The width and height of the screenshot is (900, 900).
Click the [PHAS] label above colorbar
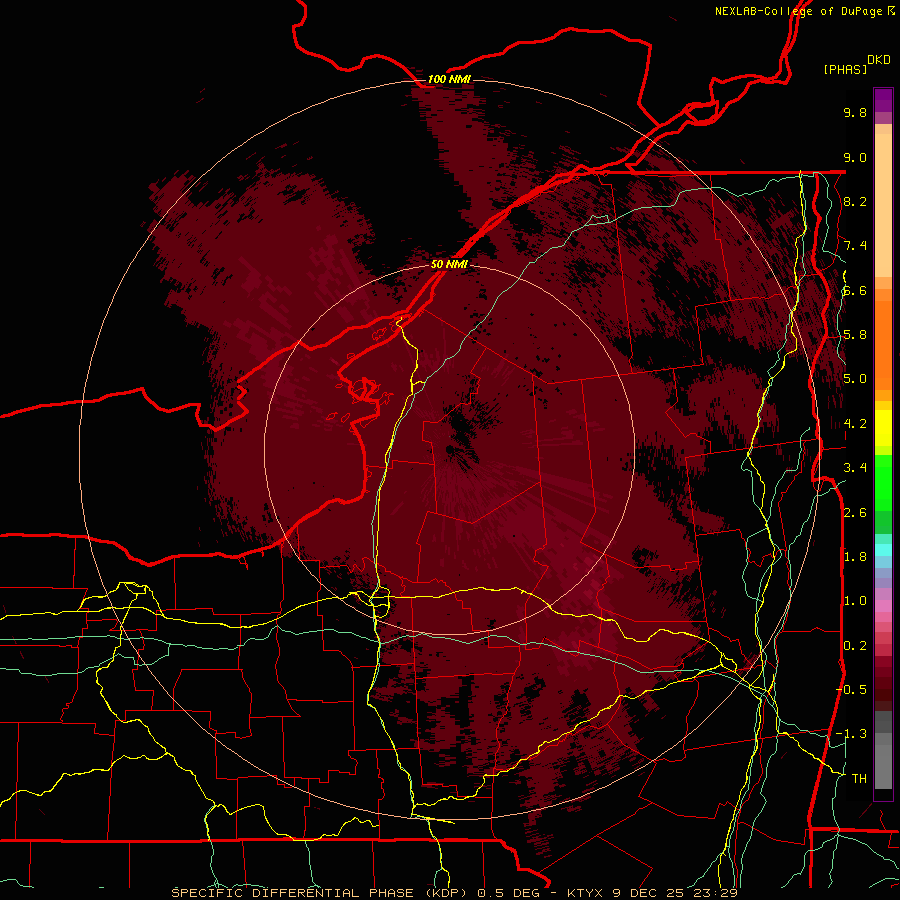[x=845, y=69]
